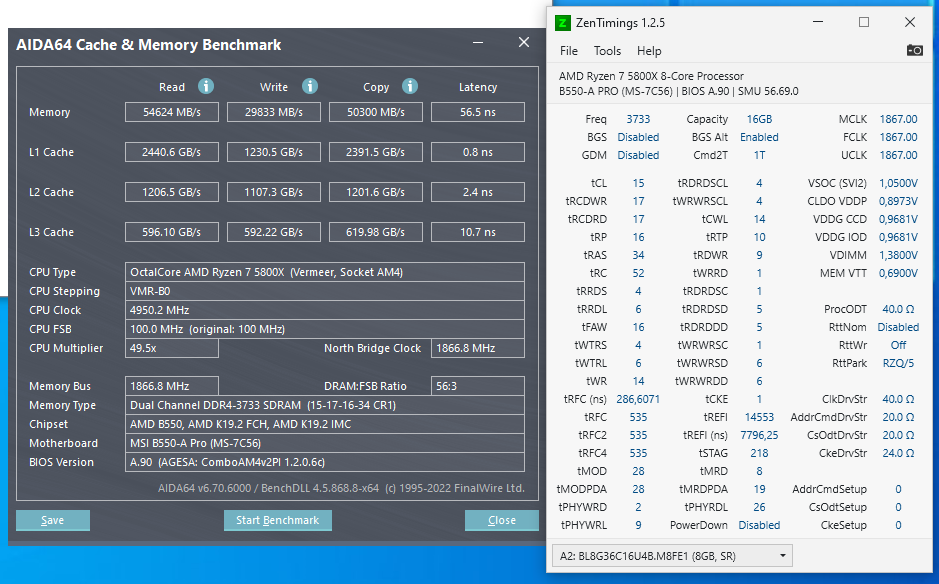Open the File menu in ZenTimings
This screenshot has height=584, width=939.
click(569, 51)
